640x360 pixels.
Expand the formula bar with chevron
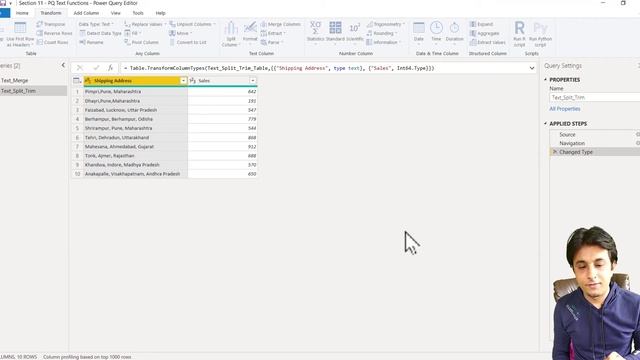(531, 68)
